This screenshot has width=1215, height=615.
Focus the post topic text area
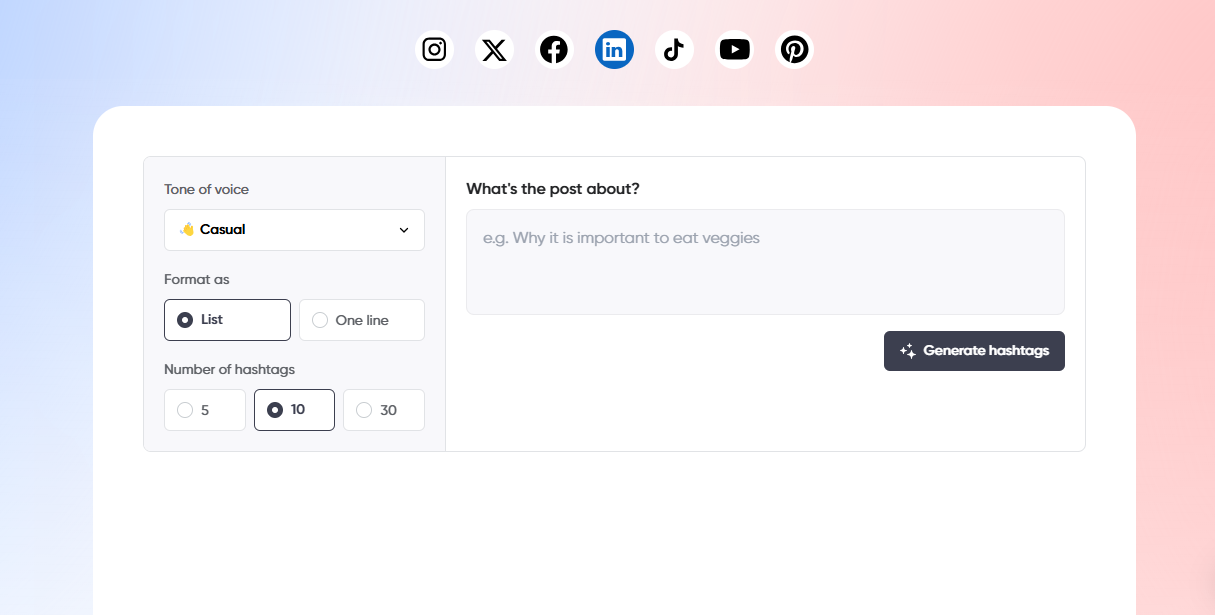[765, 262]
